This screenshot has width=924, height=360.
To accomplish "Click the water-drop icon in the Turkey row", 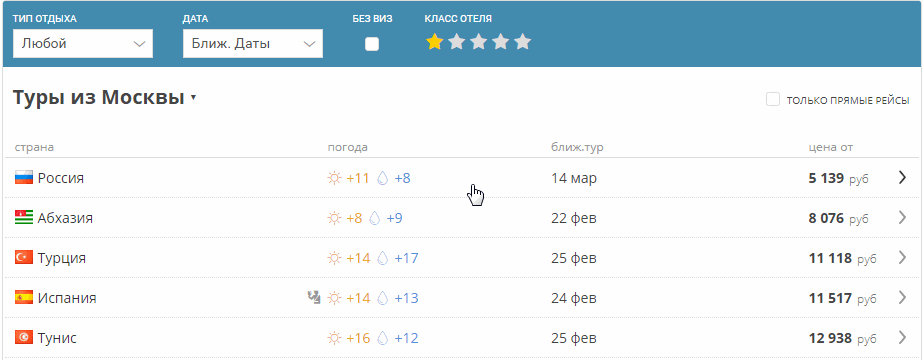I will [383, 258].
